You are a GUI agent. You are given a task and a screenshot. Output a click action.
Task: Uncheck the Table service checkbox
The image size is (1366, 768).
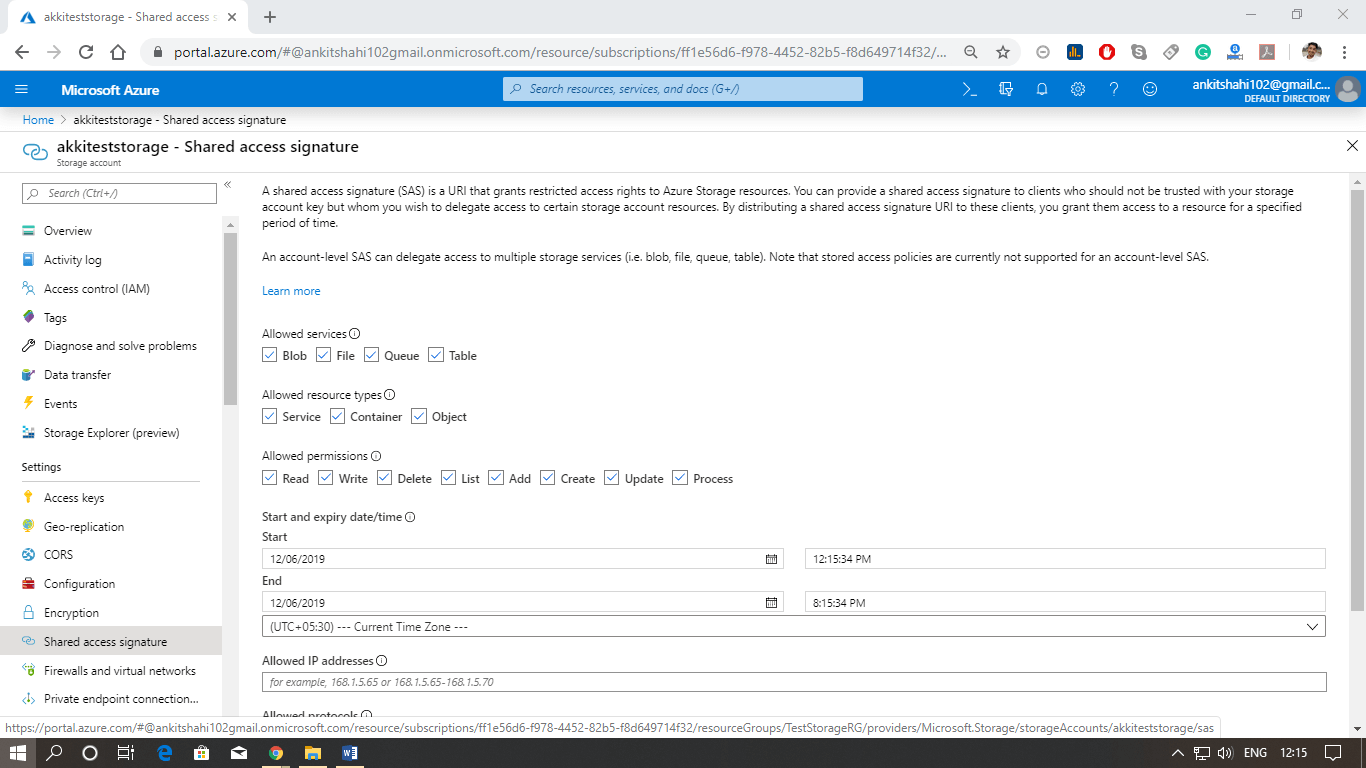tap(436, 355)
